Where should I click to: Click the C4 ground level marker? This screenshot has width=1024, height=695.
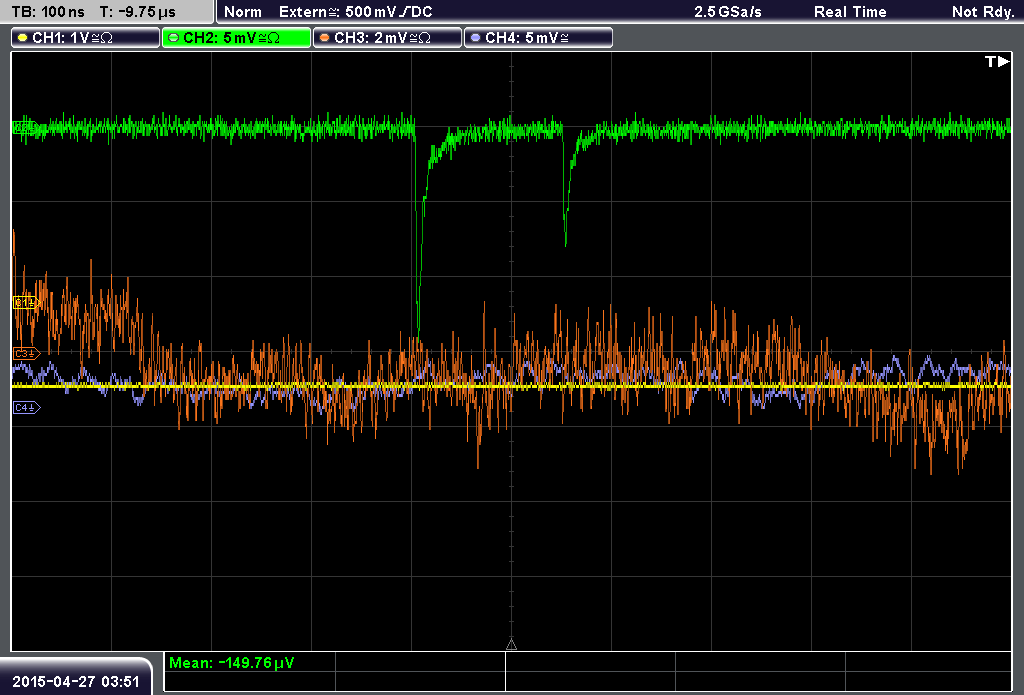26,408
